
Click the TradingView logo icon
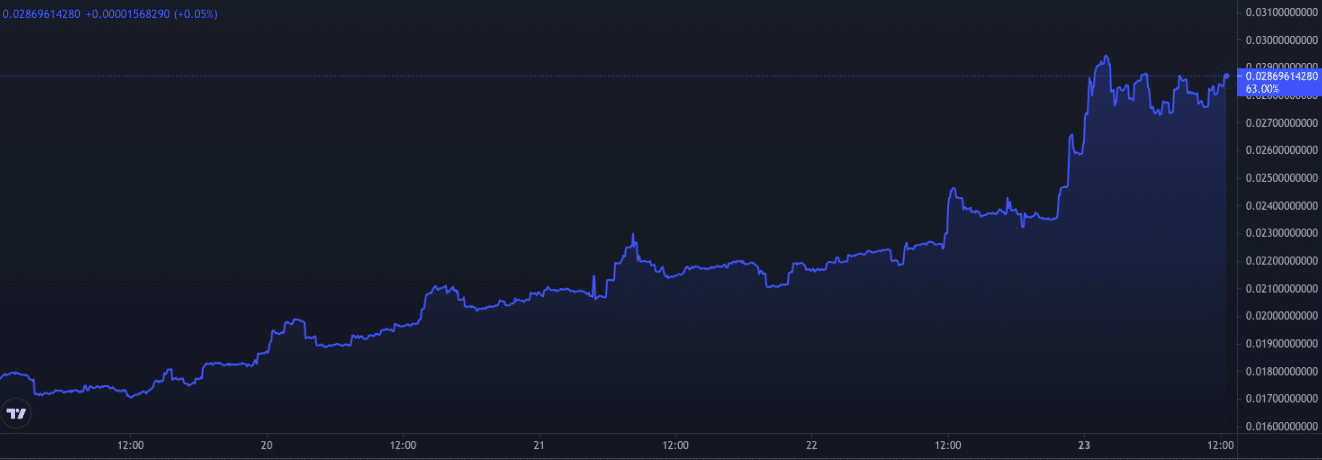click(x=16, y=412)
